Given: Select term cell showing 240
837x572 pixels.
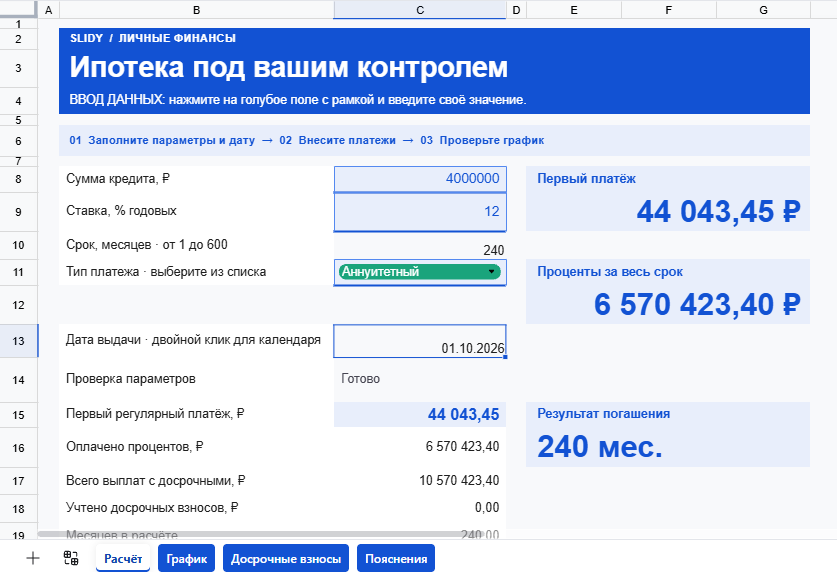Looking at the screenshot, I should [x=420, y=245].
